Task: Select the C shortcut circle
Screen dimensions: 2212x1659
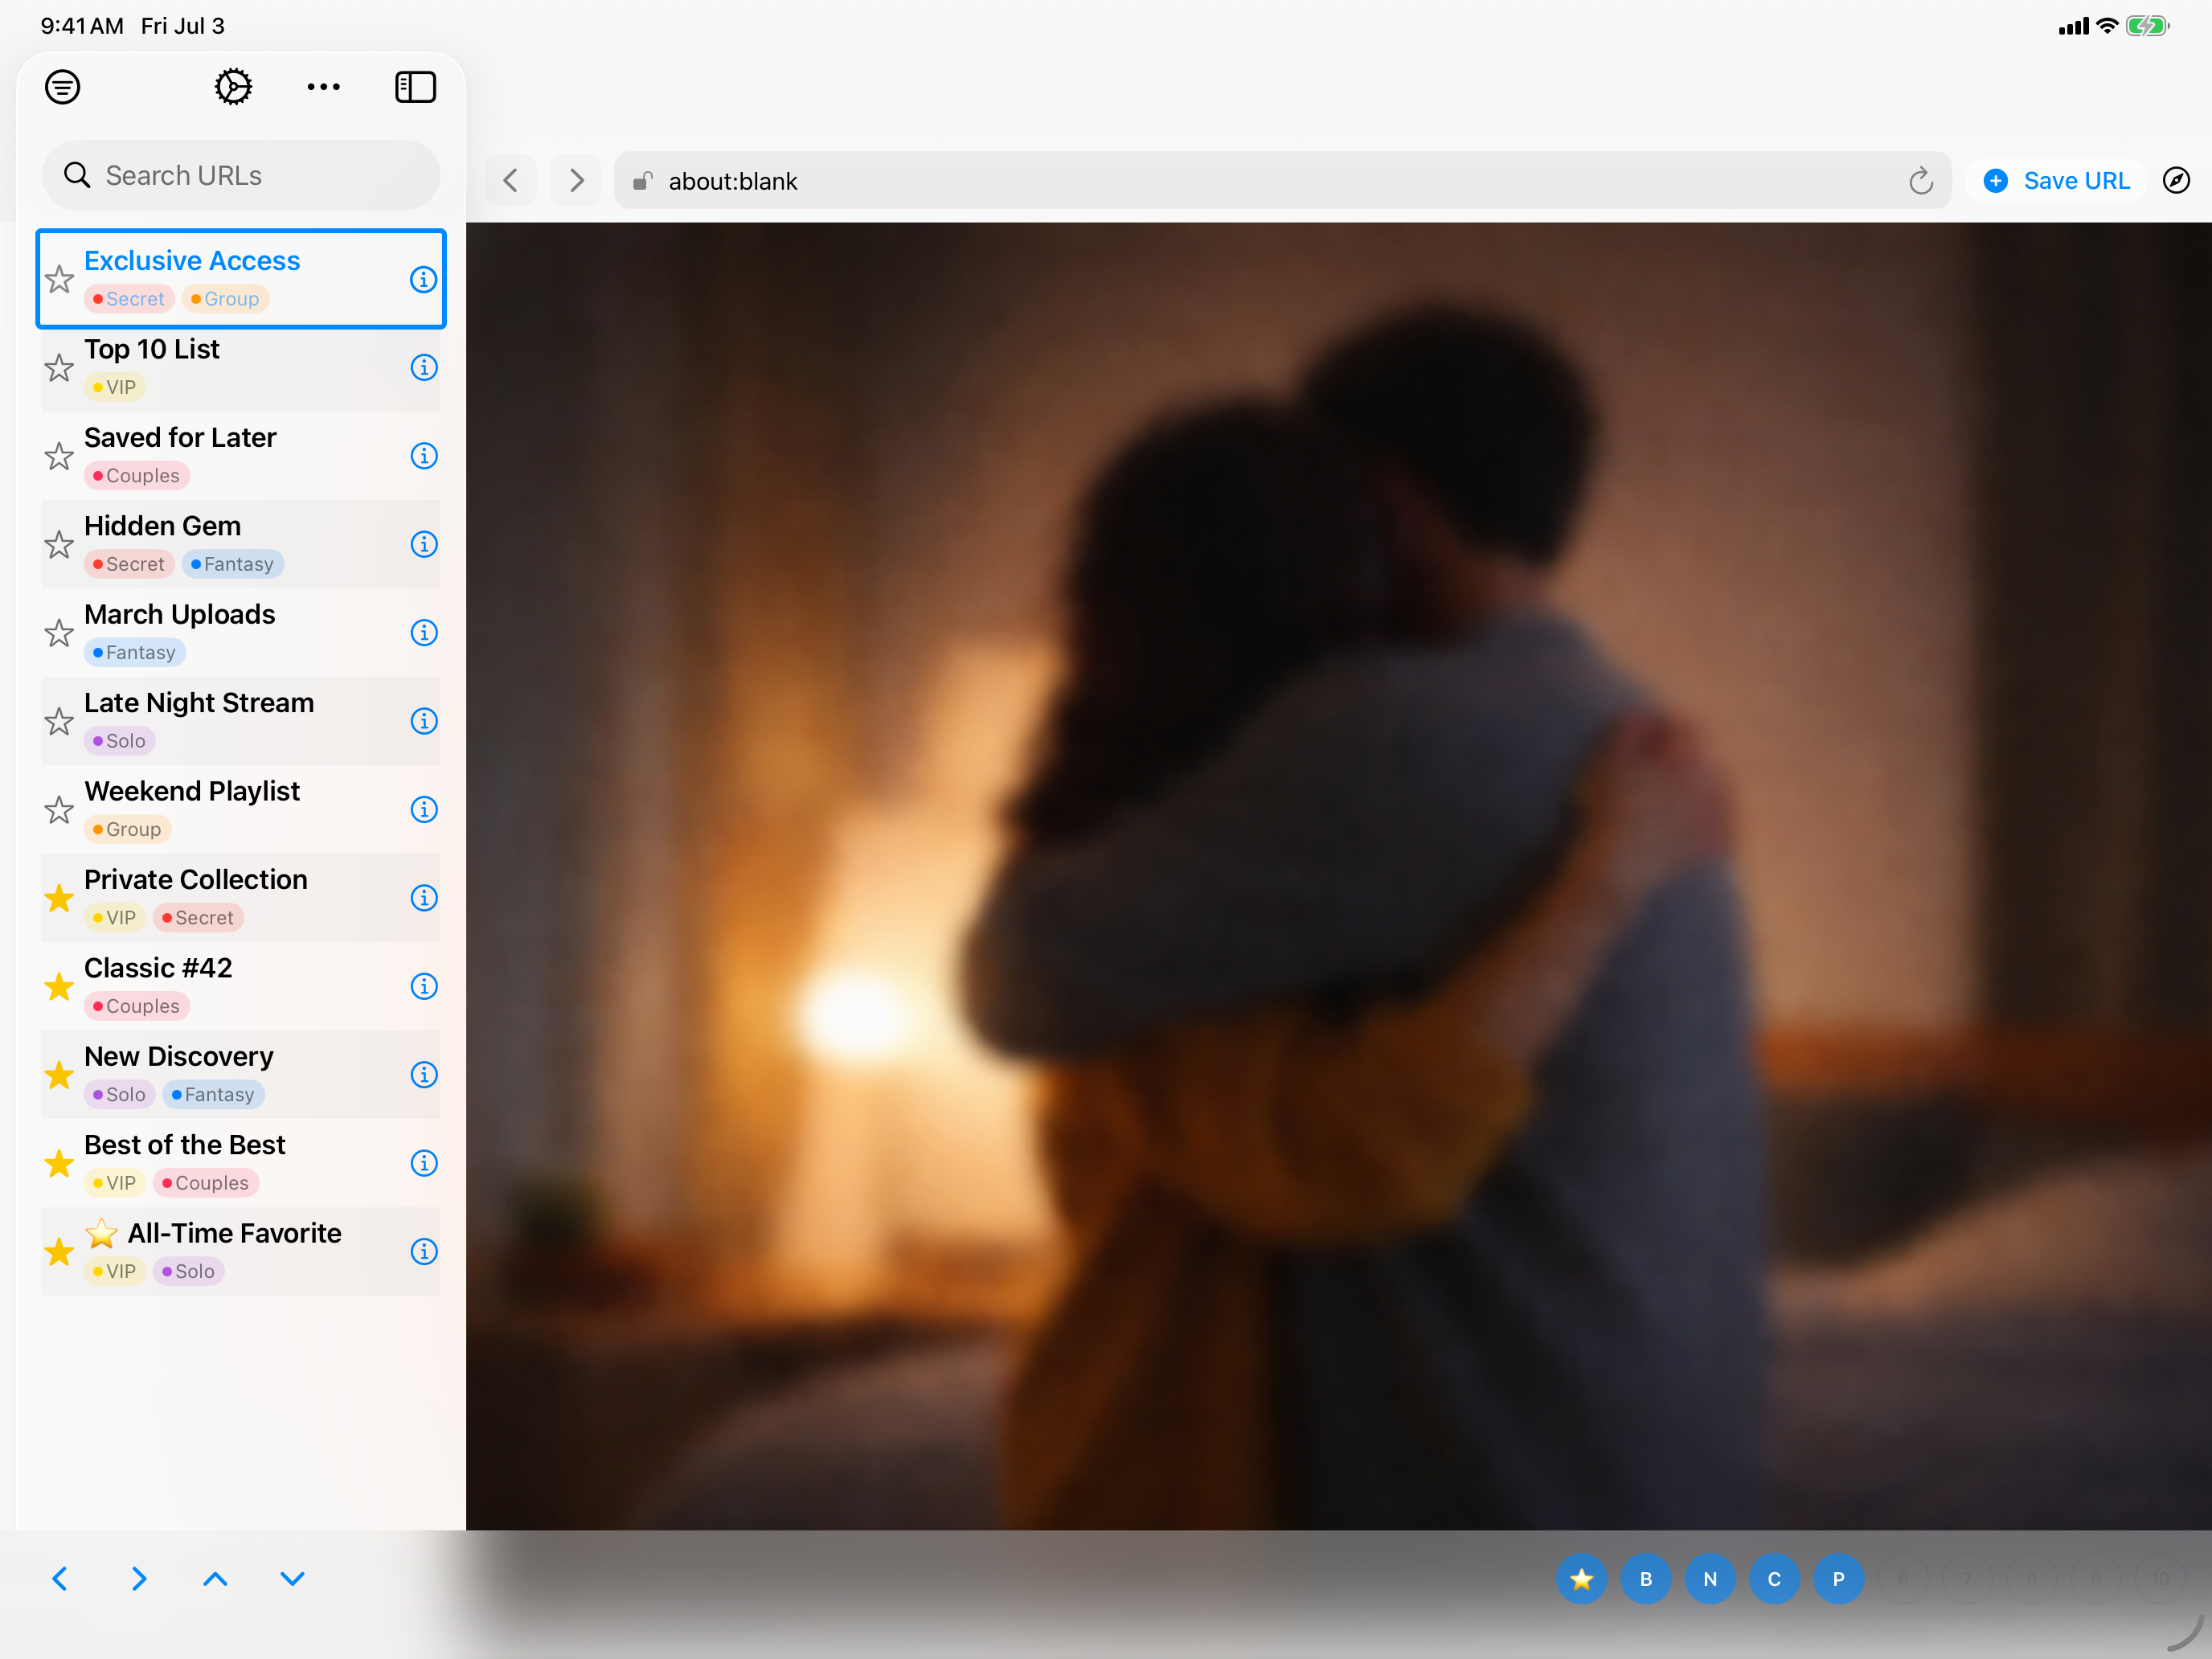Action: click(x=1774, y=1578)
